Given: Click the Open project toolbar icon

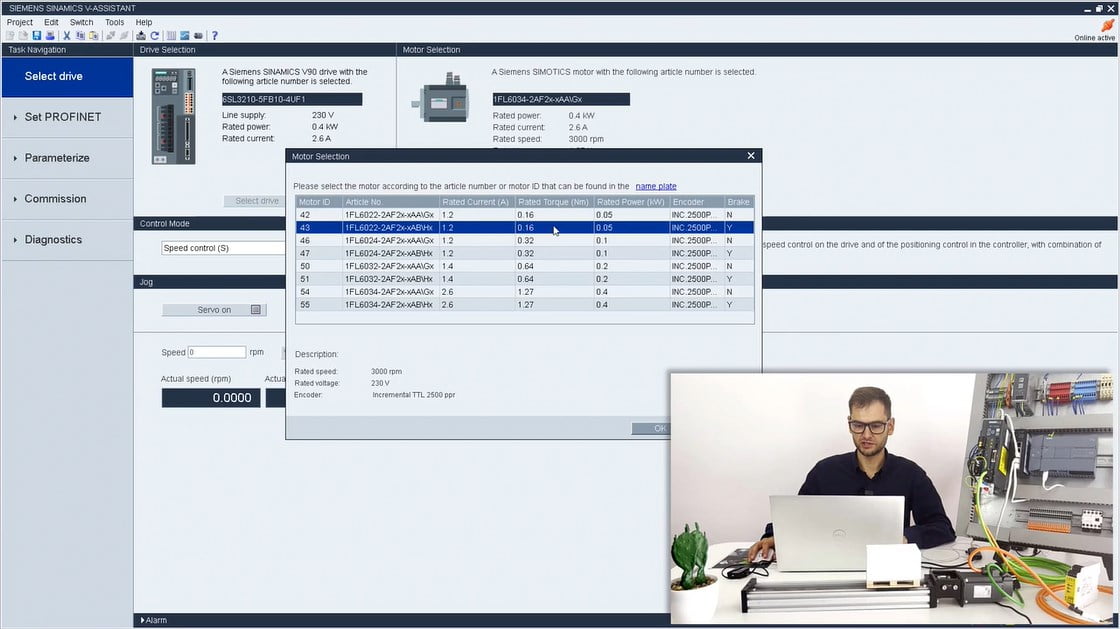Looking at the screenshot, I should click(24, 36).
